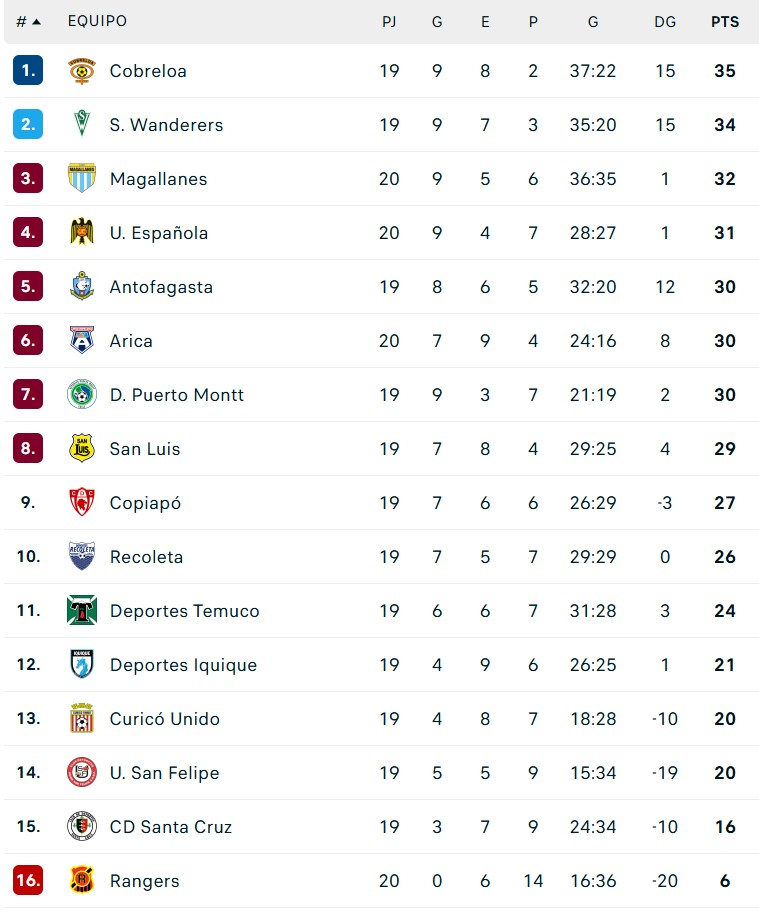Open the Magallanes shield logo
The height and width of the screenshot is (912, 759).
click(82, 179)
